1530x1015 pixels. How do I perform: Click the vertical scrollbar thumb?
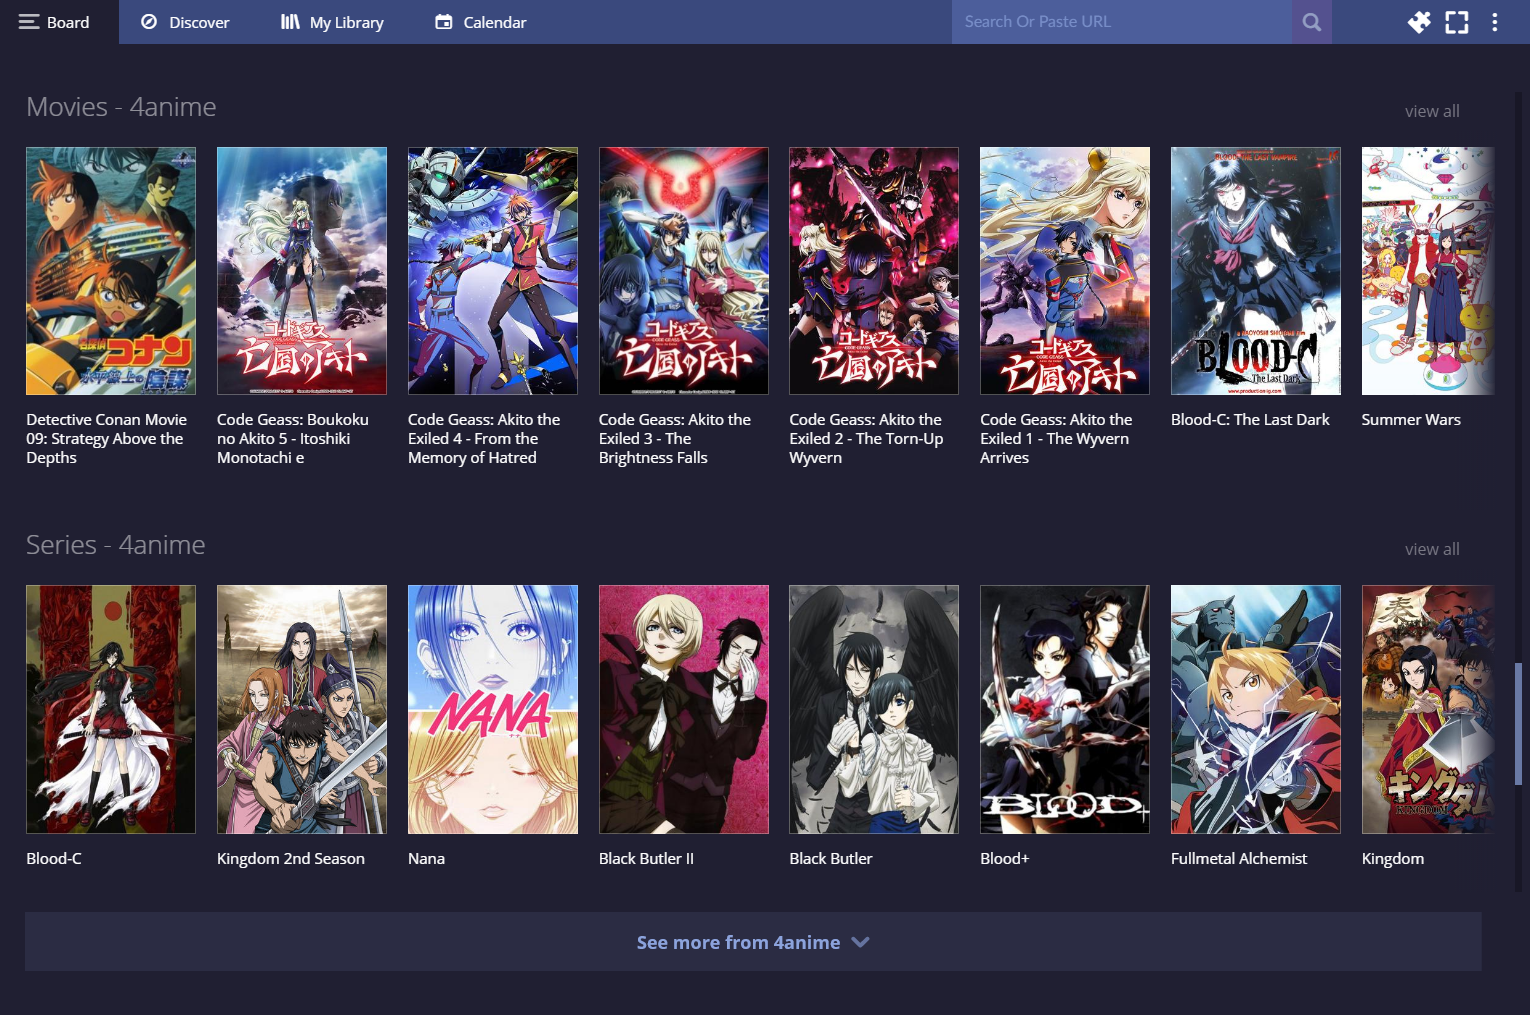(x=1518, y=723)
